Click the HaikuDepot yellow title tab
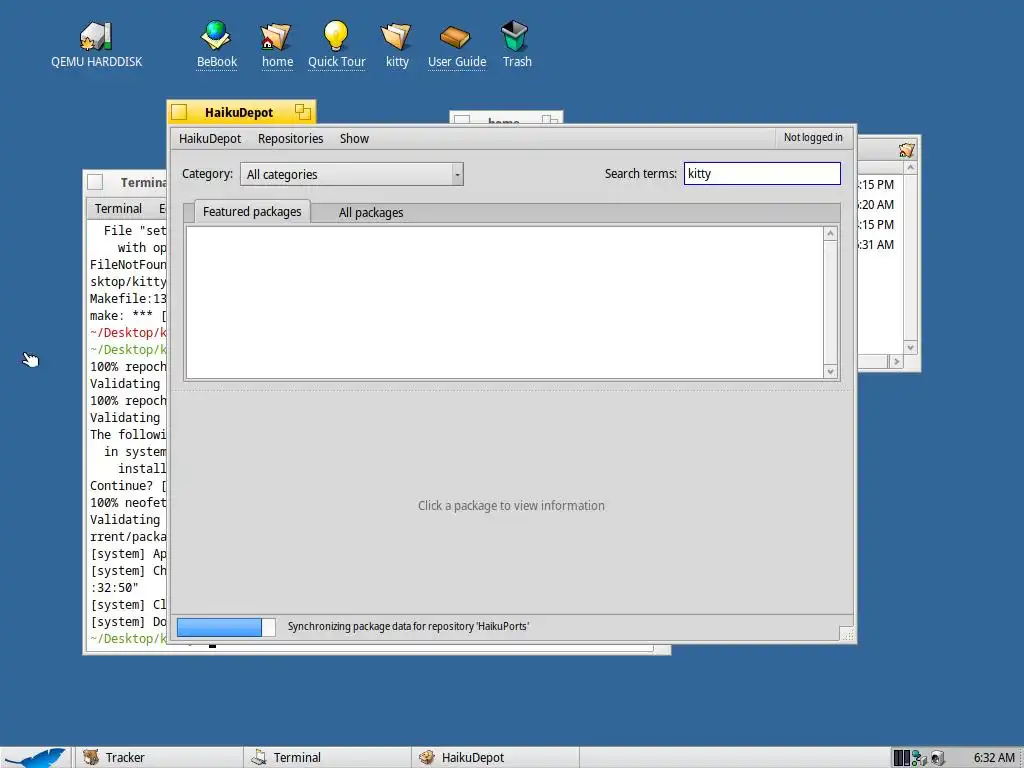 click(x=242, y=112)
